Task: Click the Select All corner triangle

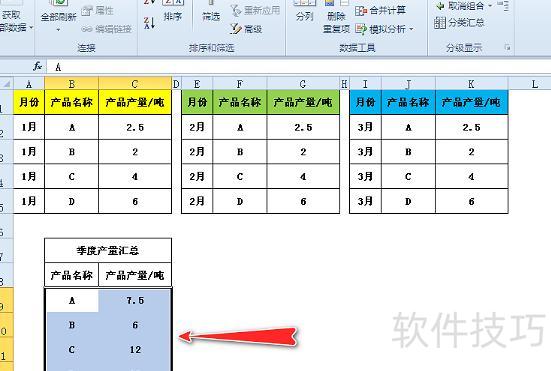Action: coord(6,84)
